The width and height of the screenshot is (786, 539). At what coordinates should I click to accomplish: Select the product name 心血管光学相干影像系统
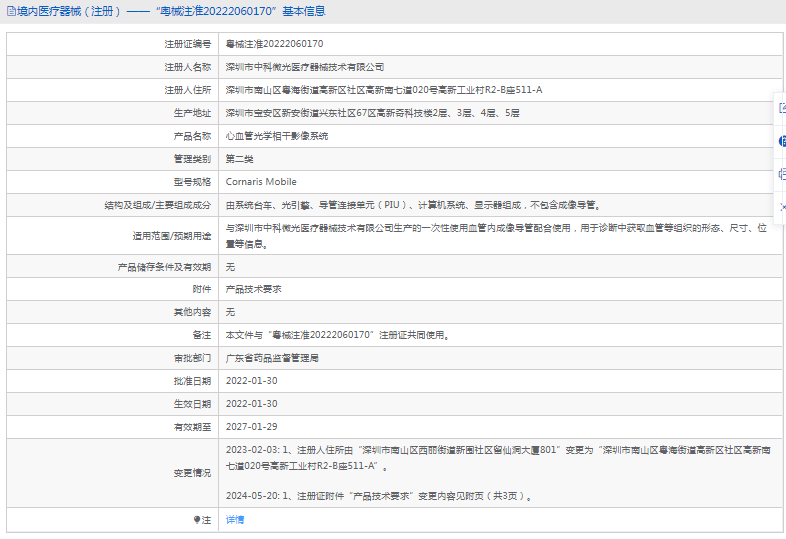coord(277,136)
